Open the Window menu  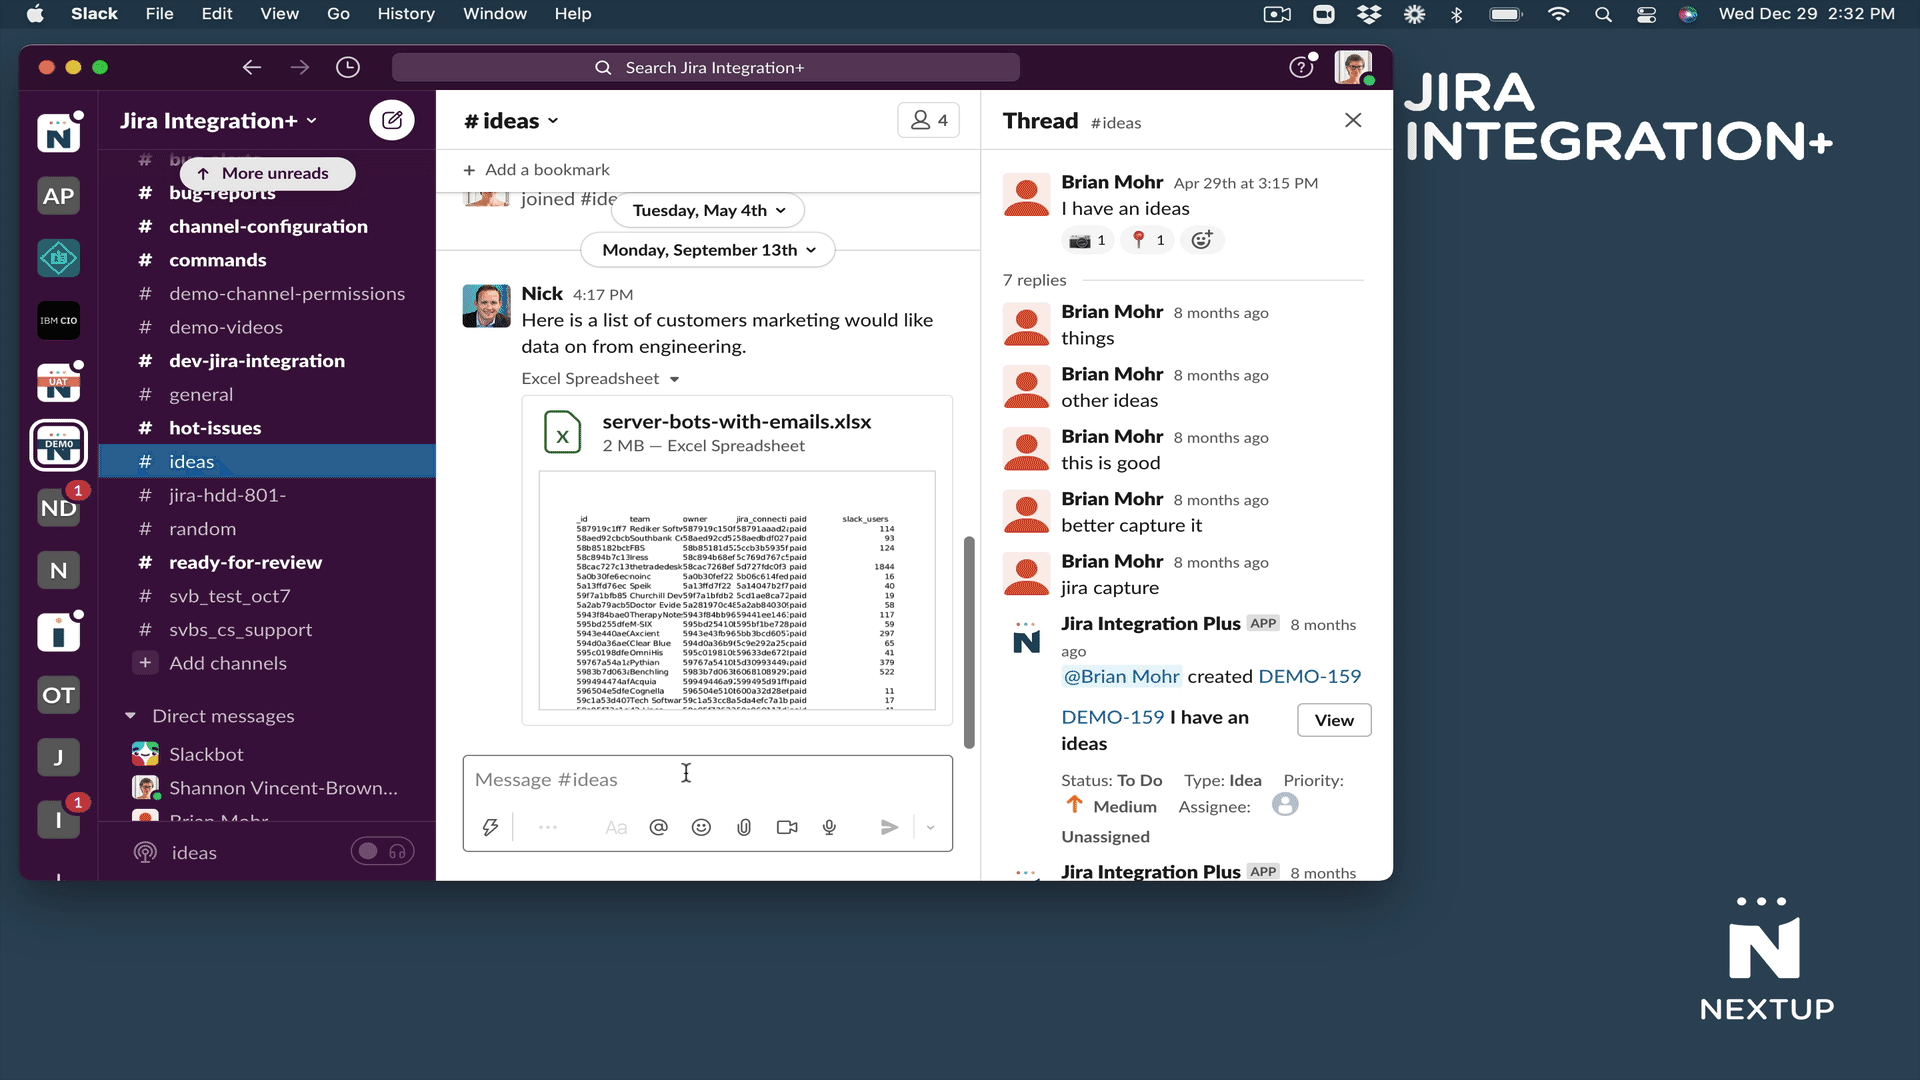point(495,14)
